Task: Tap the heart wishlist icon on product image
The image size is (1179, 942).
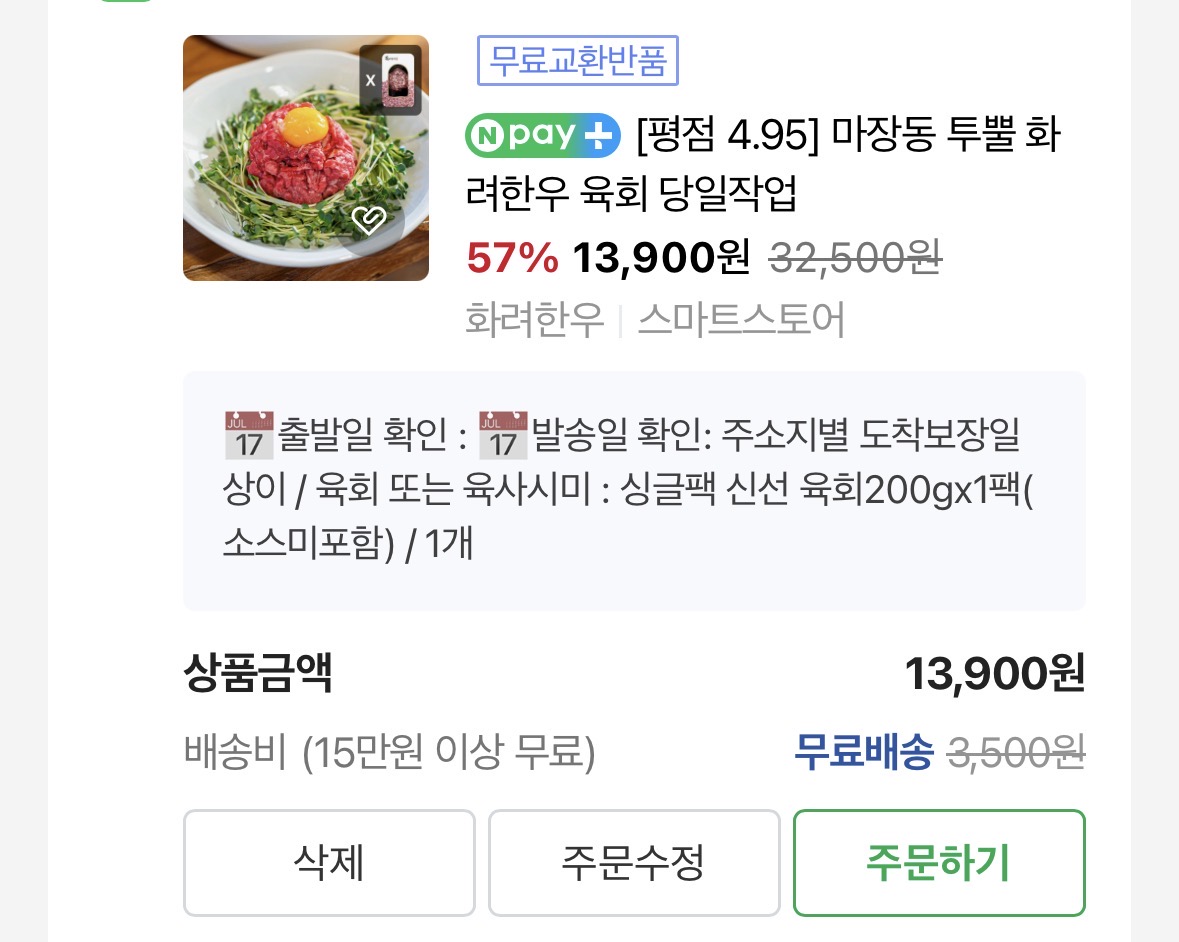Action: pos(369,221)
